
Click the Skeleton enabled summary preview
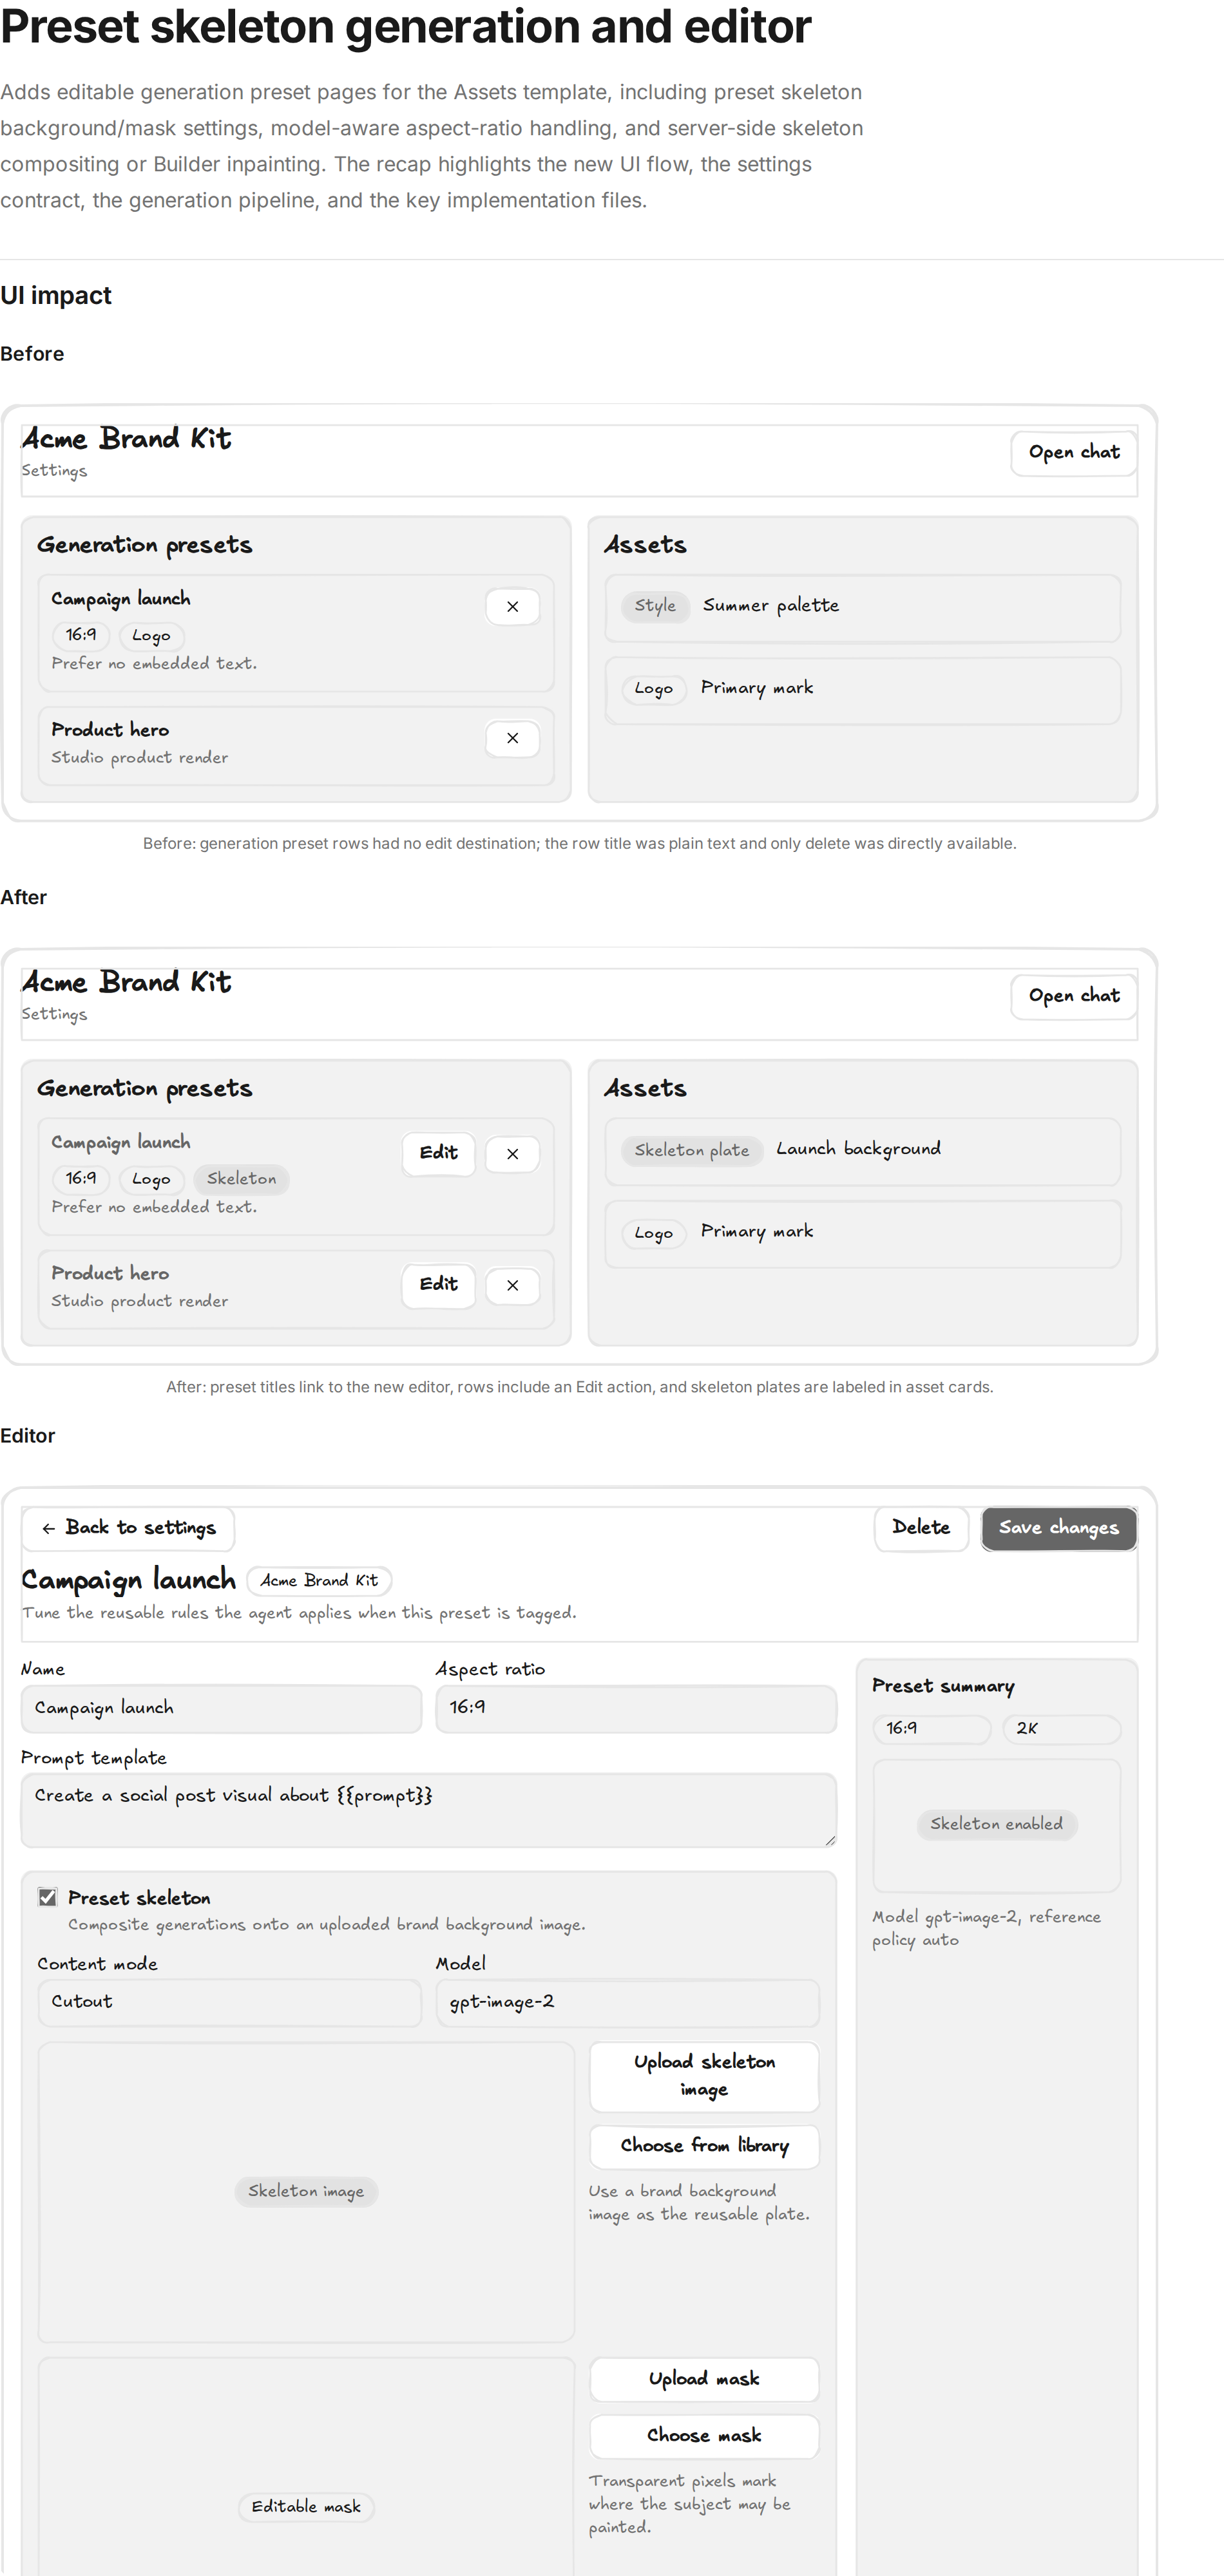point(996,1825)
